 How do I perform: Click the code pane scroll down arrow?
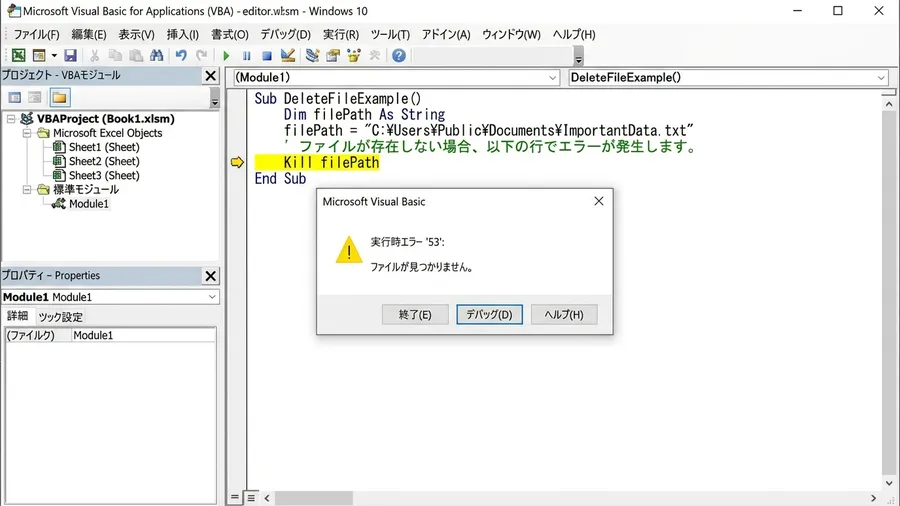889,483
